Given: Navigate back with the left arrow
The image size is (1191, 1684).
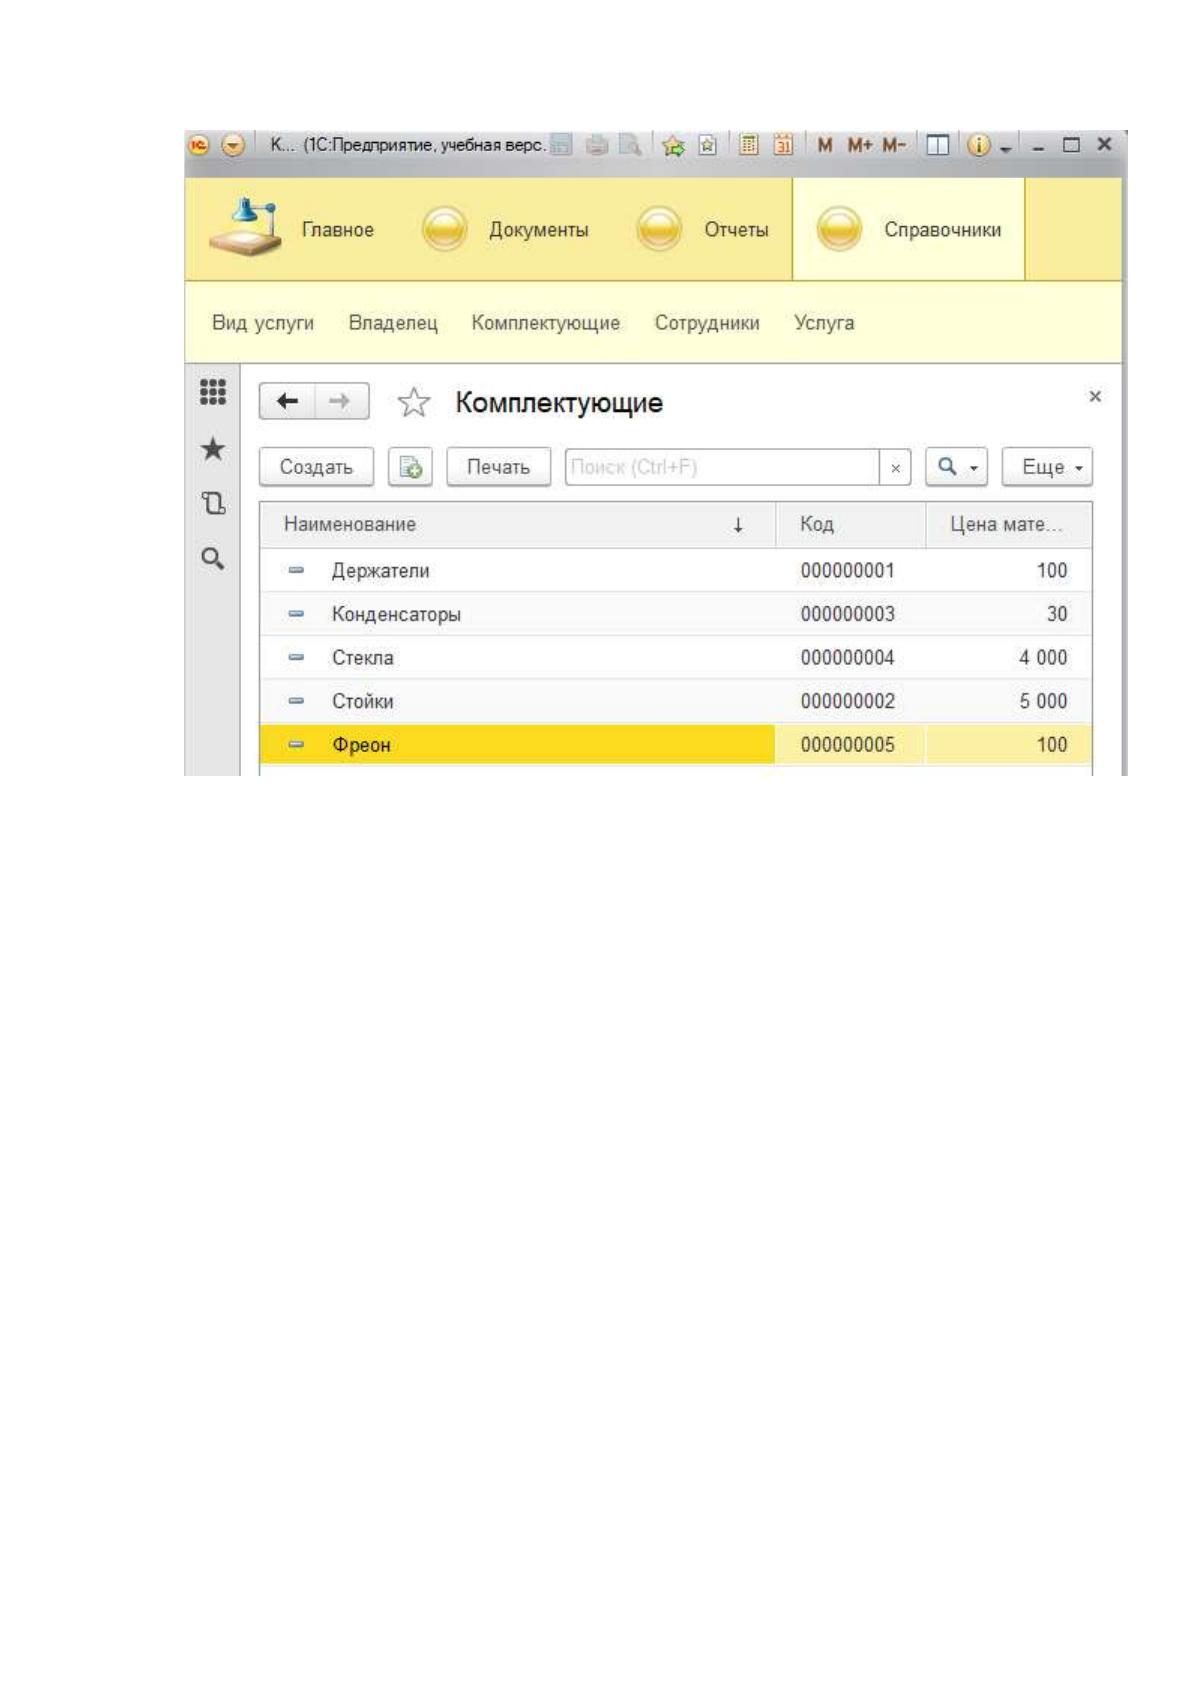Looking at the screenshot, I should click(287, 401).
